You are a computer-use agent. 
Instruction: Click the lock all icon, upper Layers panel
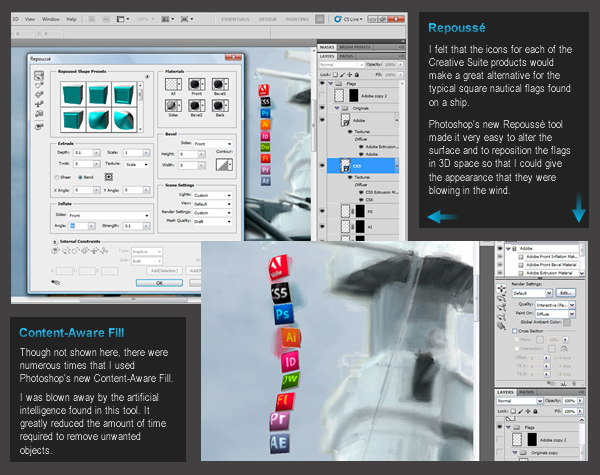[357, 75]
